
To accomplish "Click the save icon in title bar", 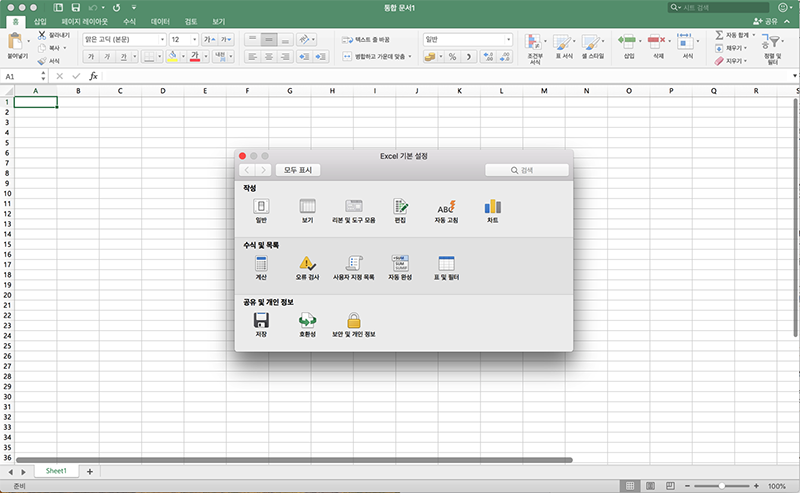I will [76, 8].
